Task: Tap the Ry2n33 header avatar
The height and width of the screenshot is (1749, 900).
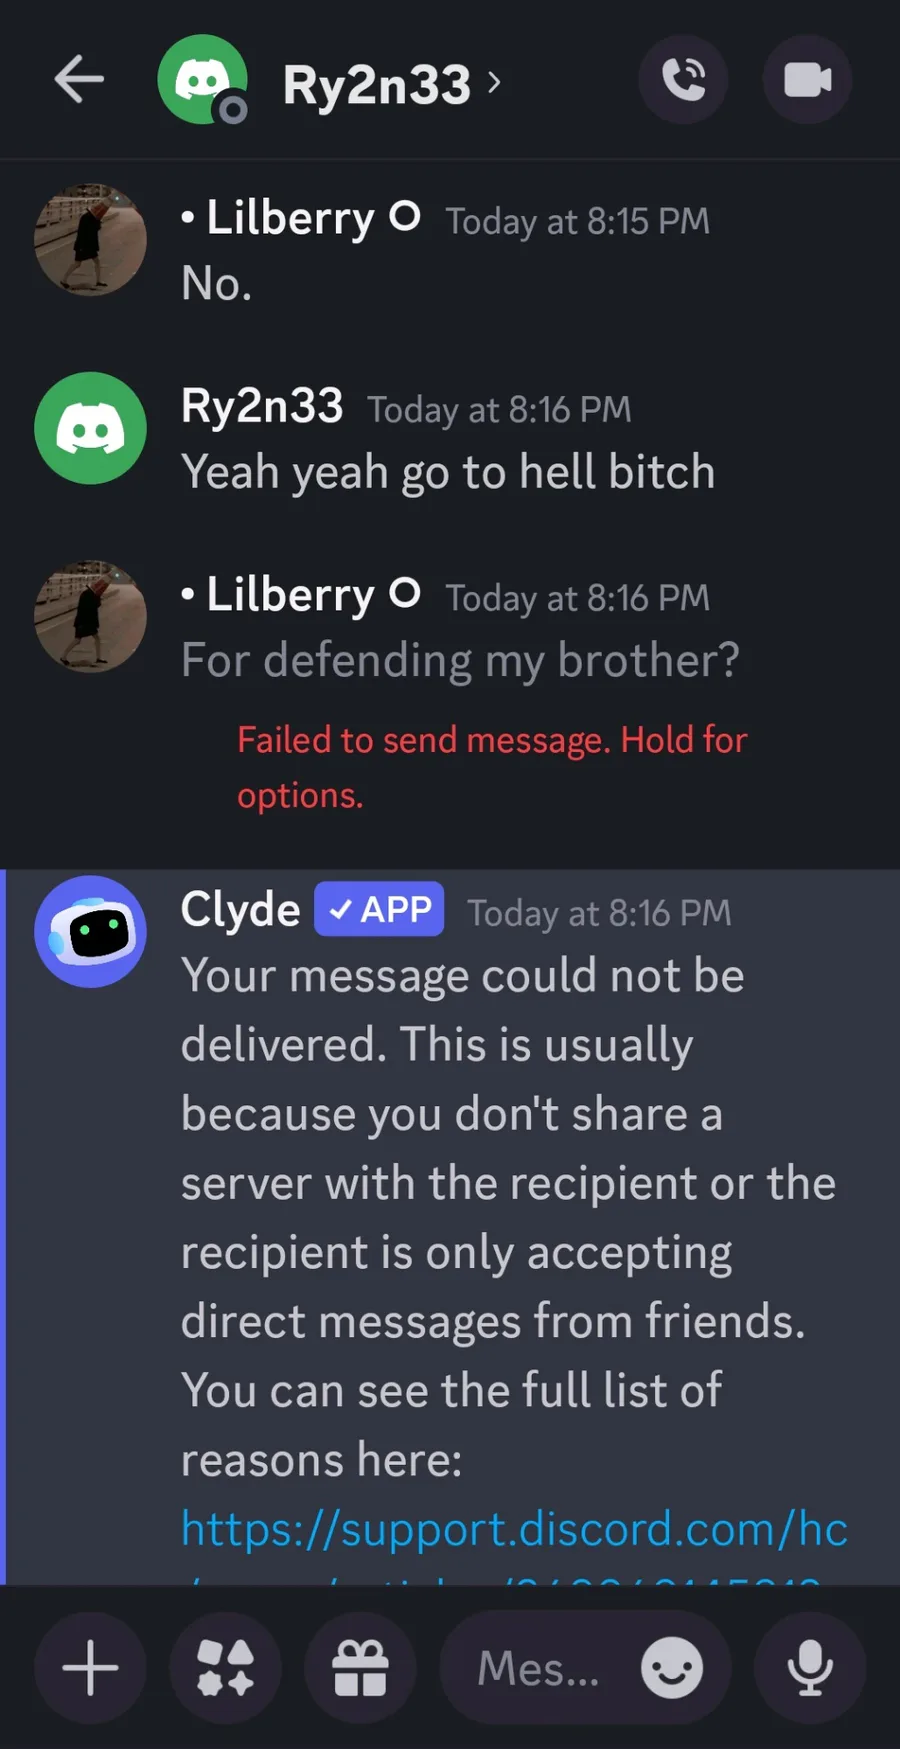Action: pos(203,80)
